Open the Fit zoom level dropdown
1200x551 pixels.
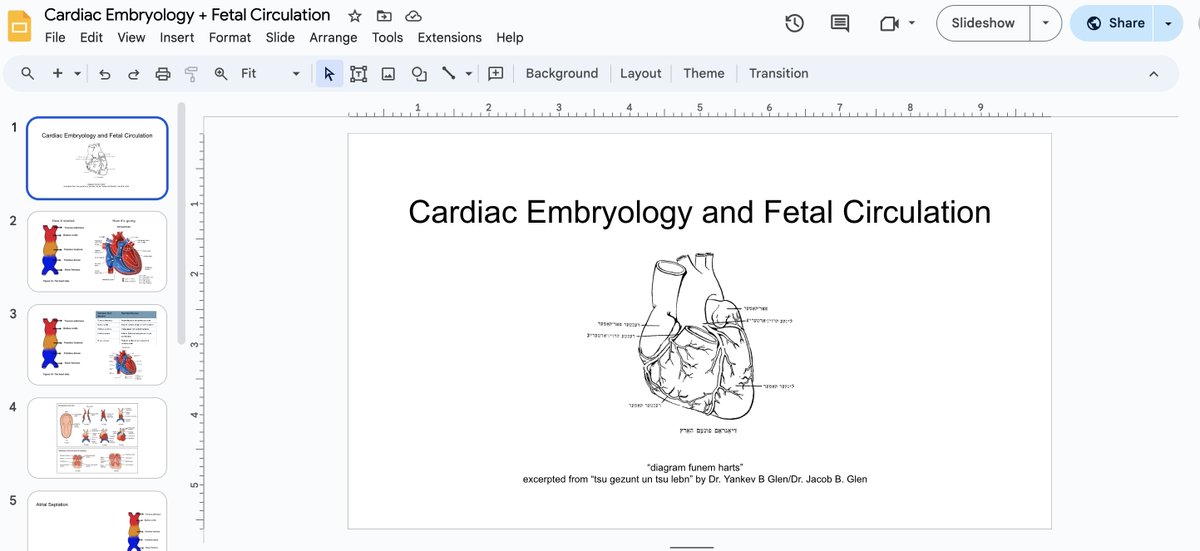click(x=270, y=73)
